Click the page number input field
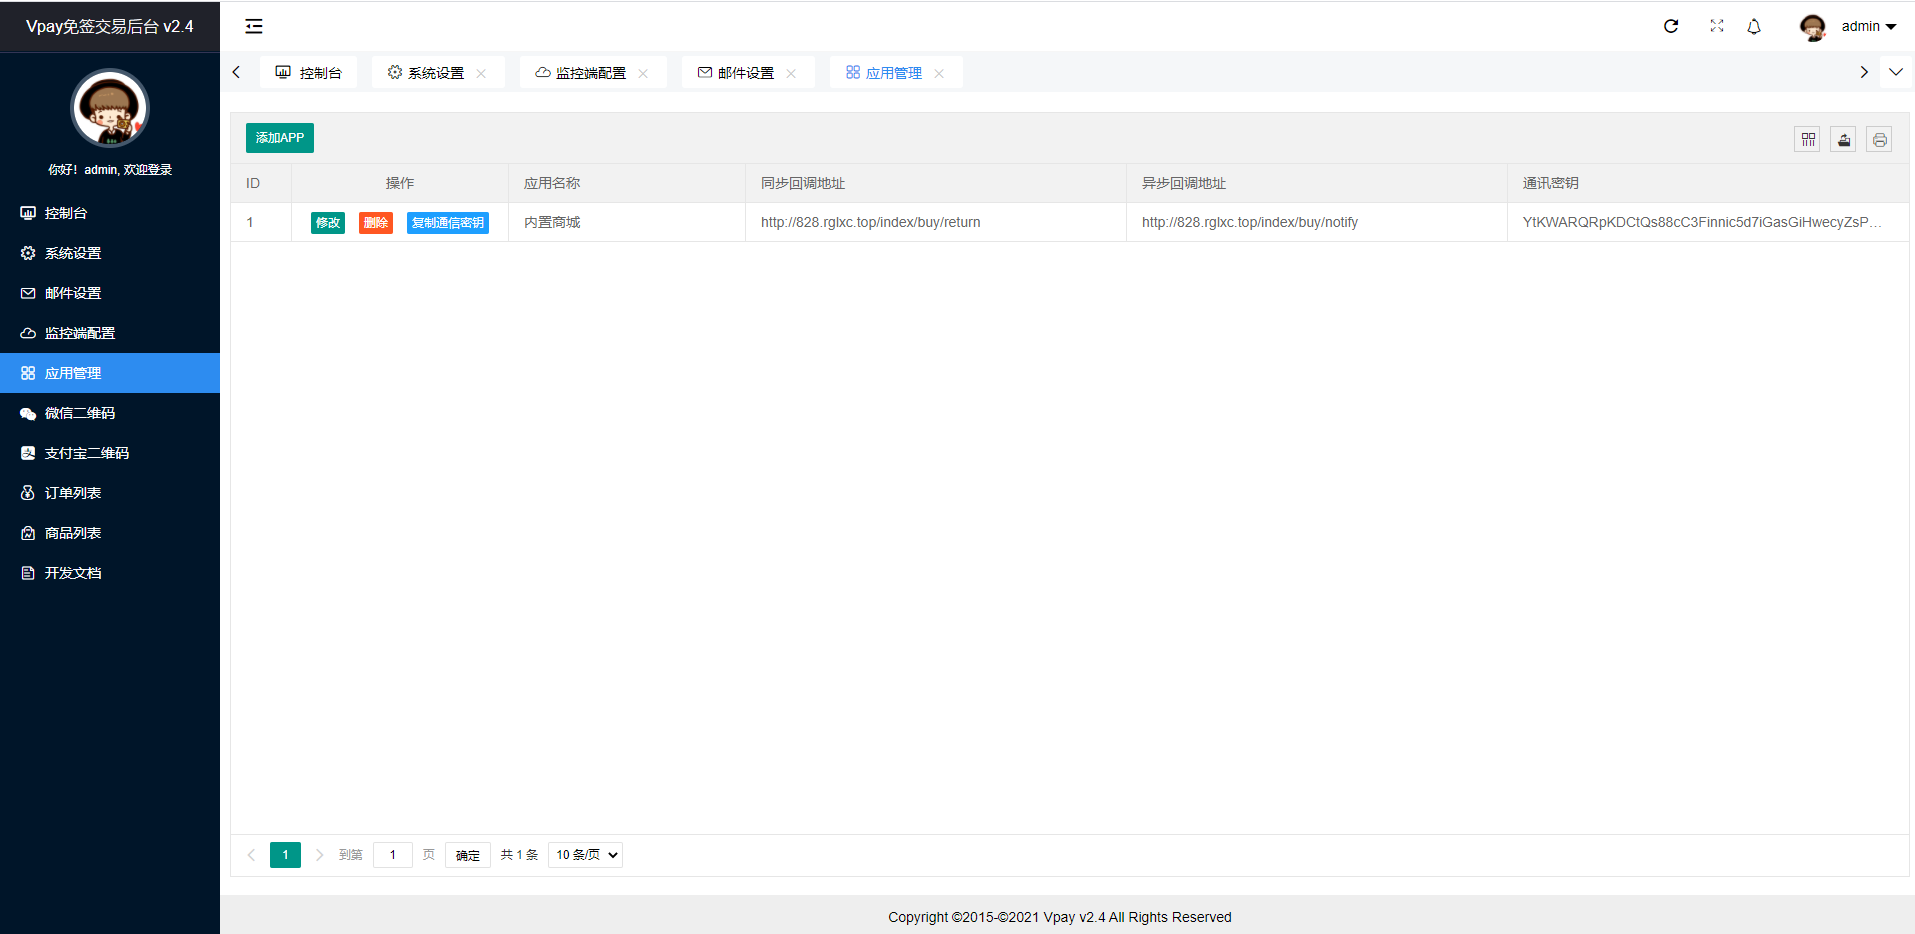Image resolution: width=1915 pixels, height=934 pixels. (x=393, y=855)
